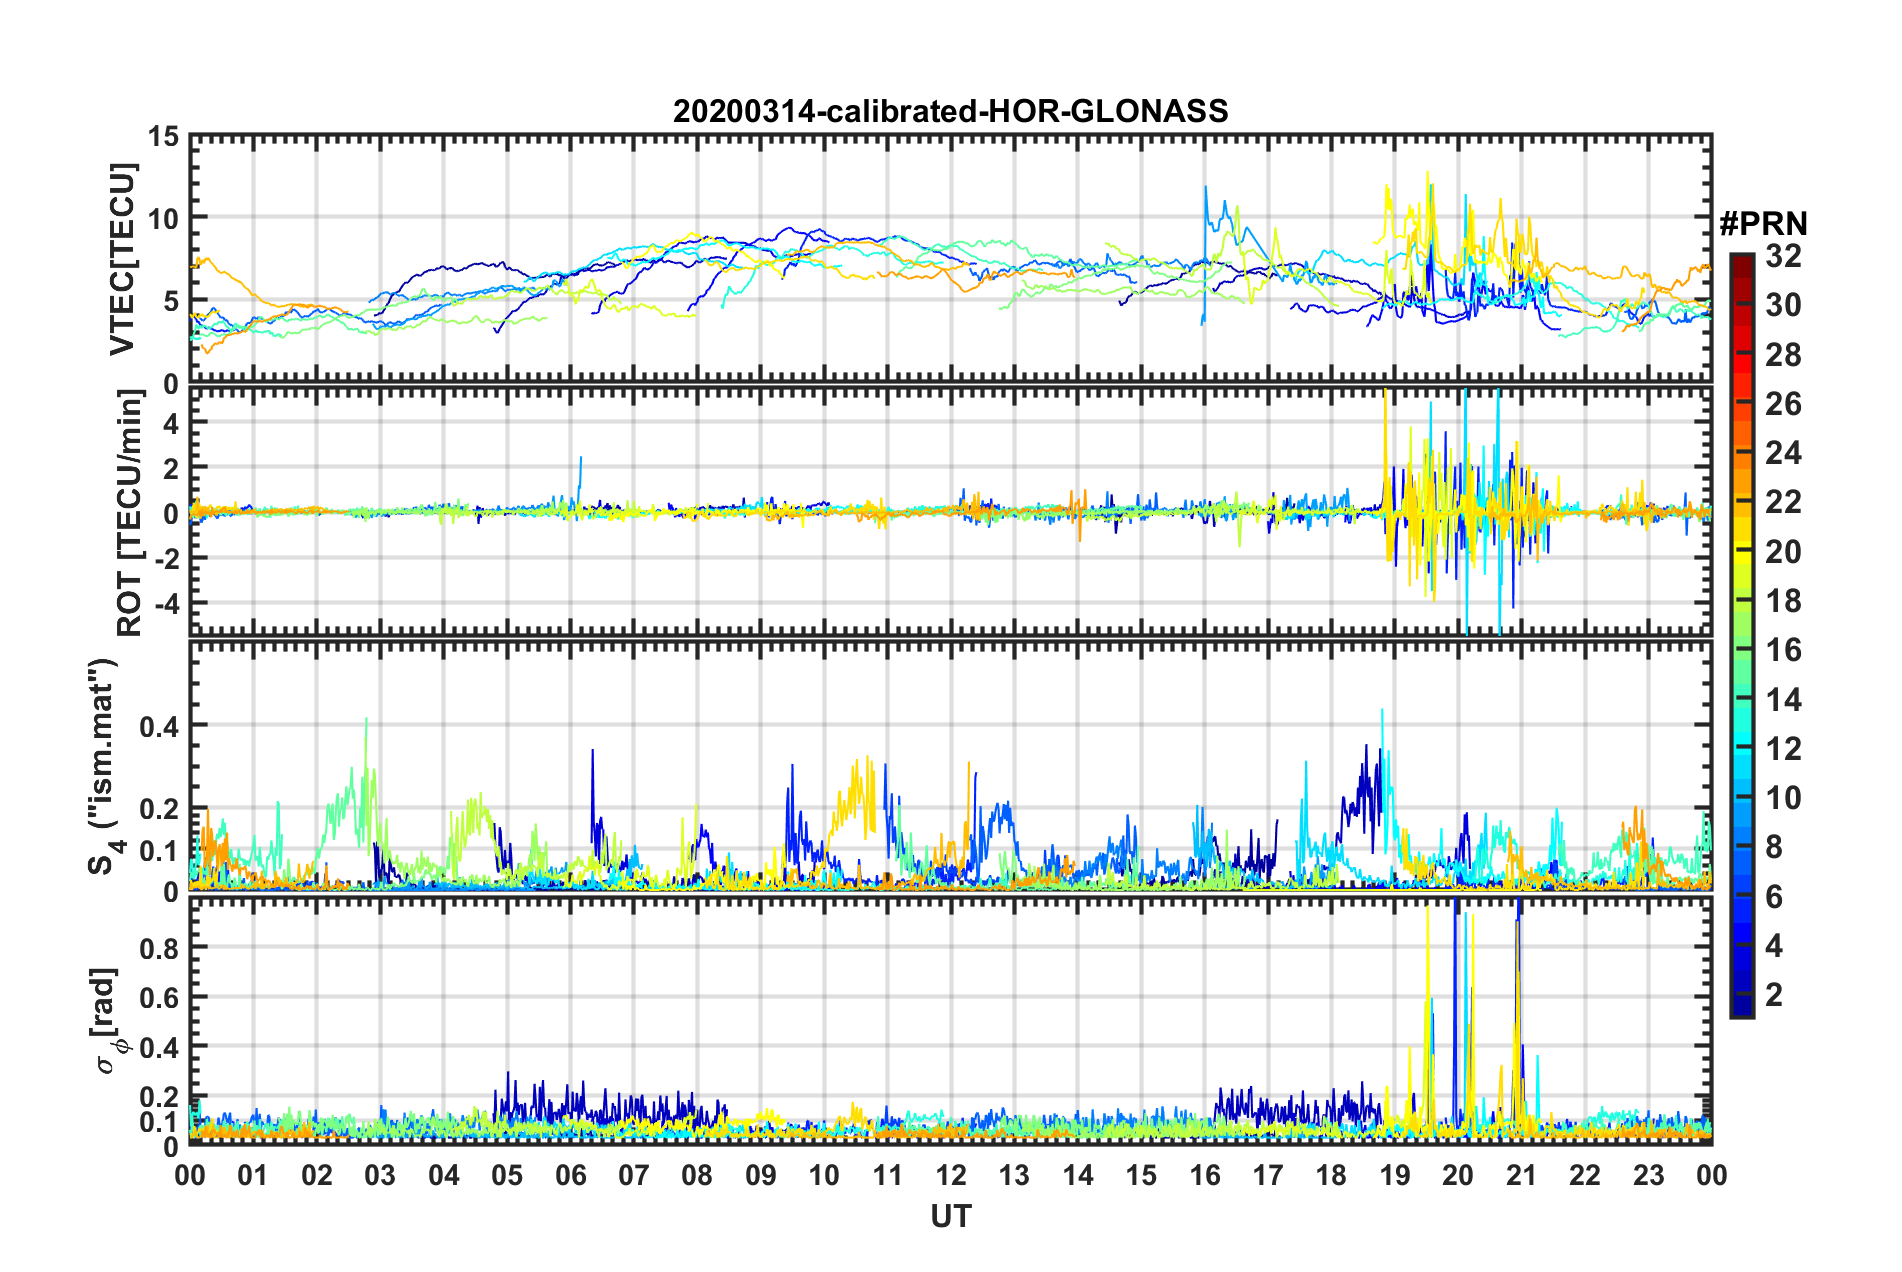Image resolution: width=1902 pixels, height=1272 pixels.
Task: Select the "0.8" tick on the sigma-phi axis
Action: point(160,947)
